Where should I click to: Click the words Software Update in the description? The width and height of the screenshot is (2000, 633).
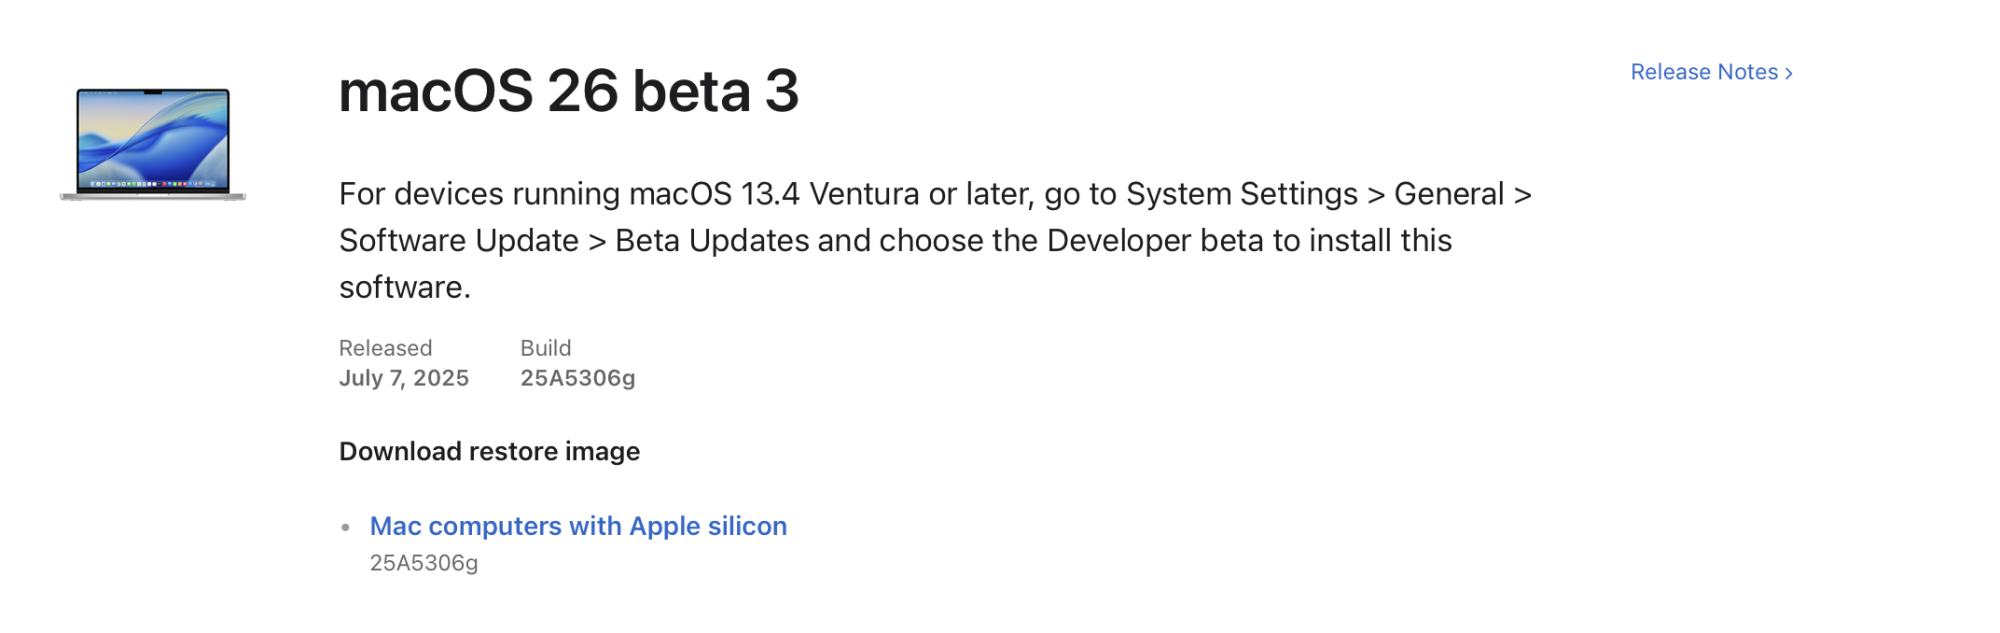pyautogui.click(x=459, y=240)
